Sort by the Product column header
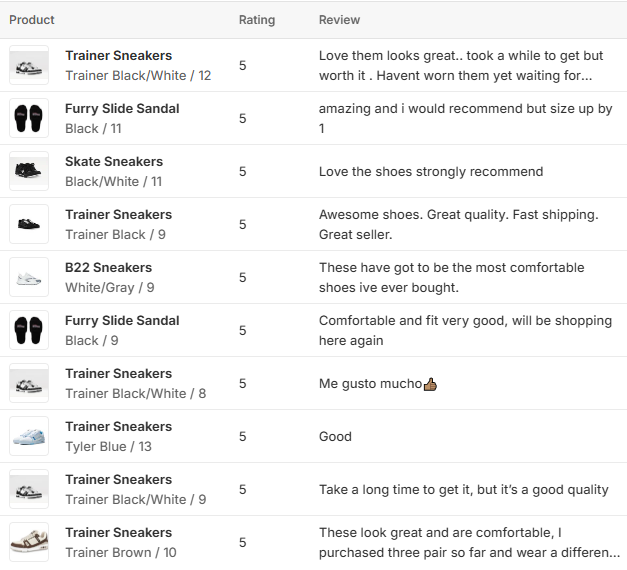Image resolution: width=627 pixels, height=570 pixels. tap(32, 20)
